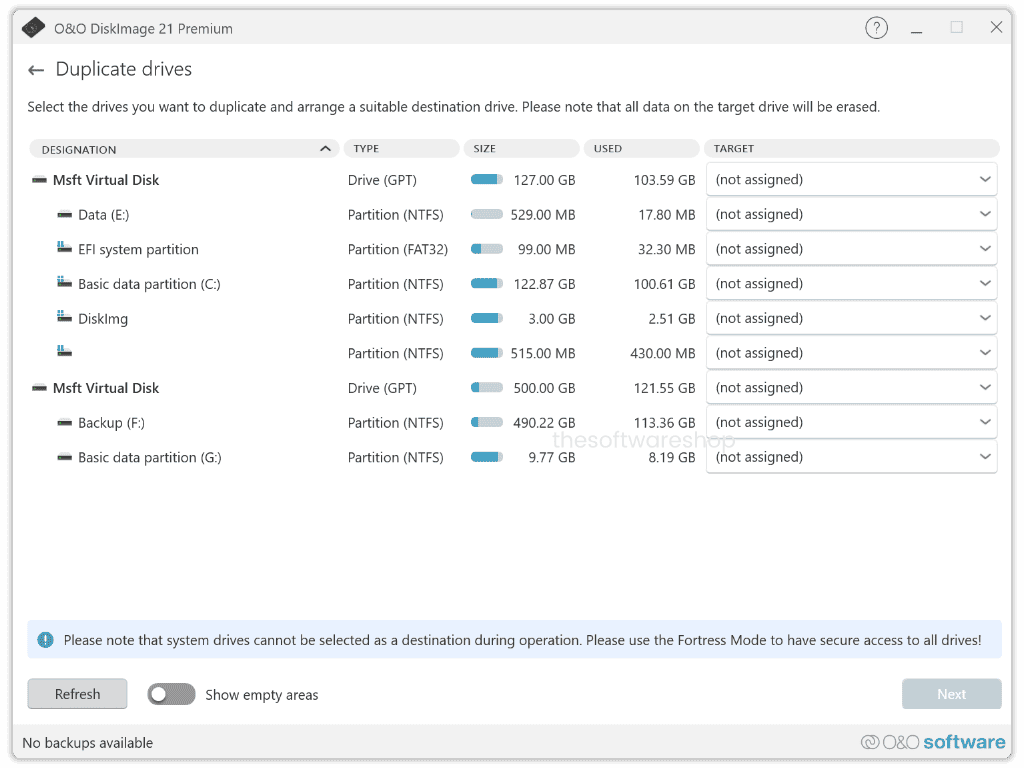1024x768 pixels.
Task: Click the Partition (FAT32) type cell
Action: pos(398,249)
